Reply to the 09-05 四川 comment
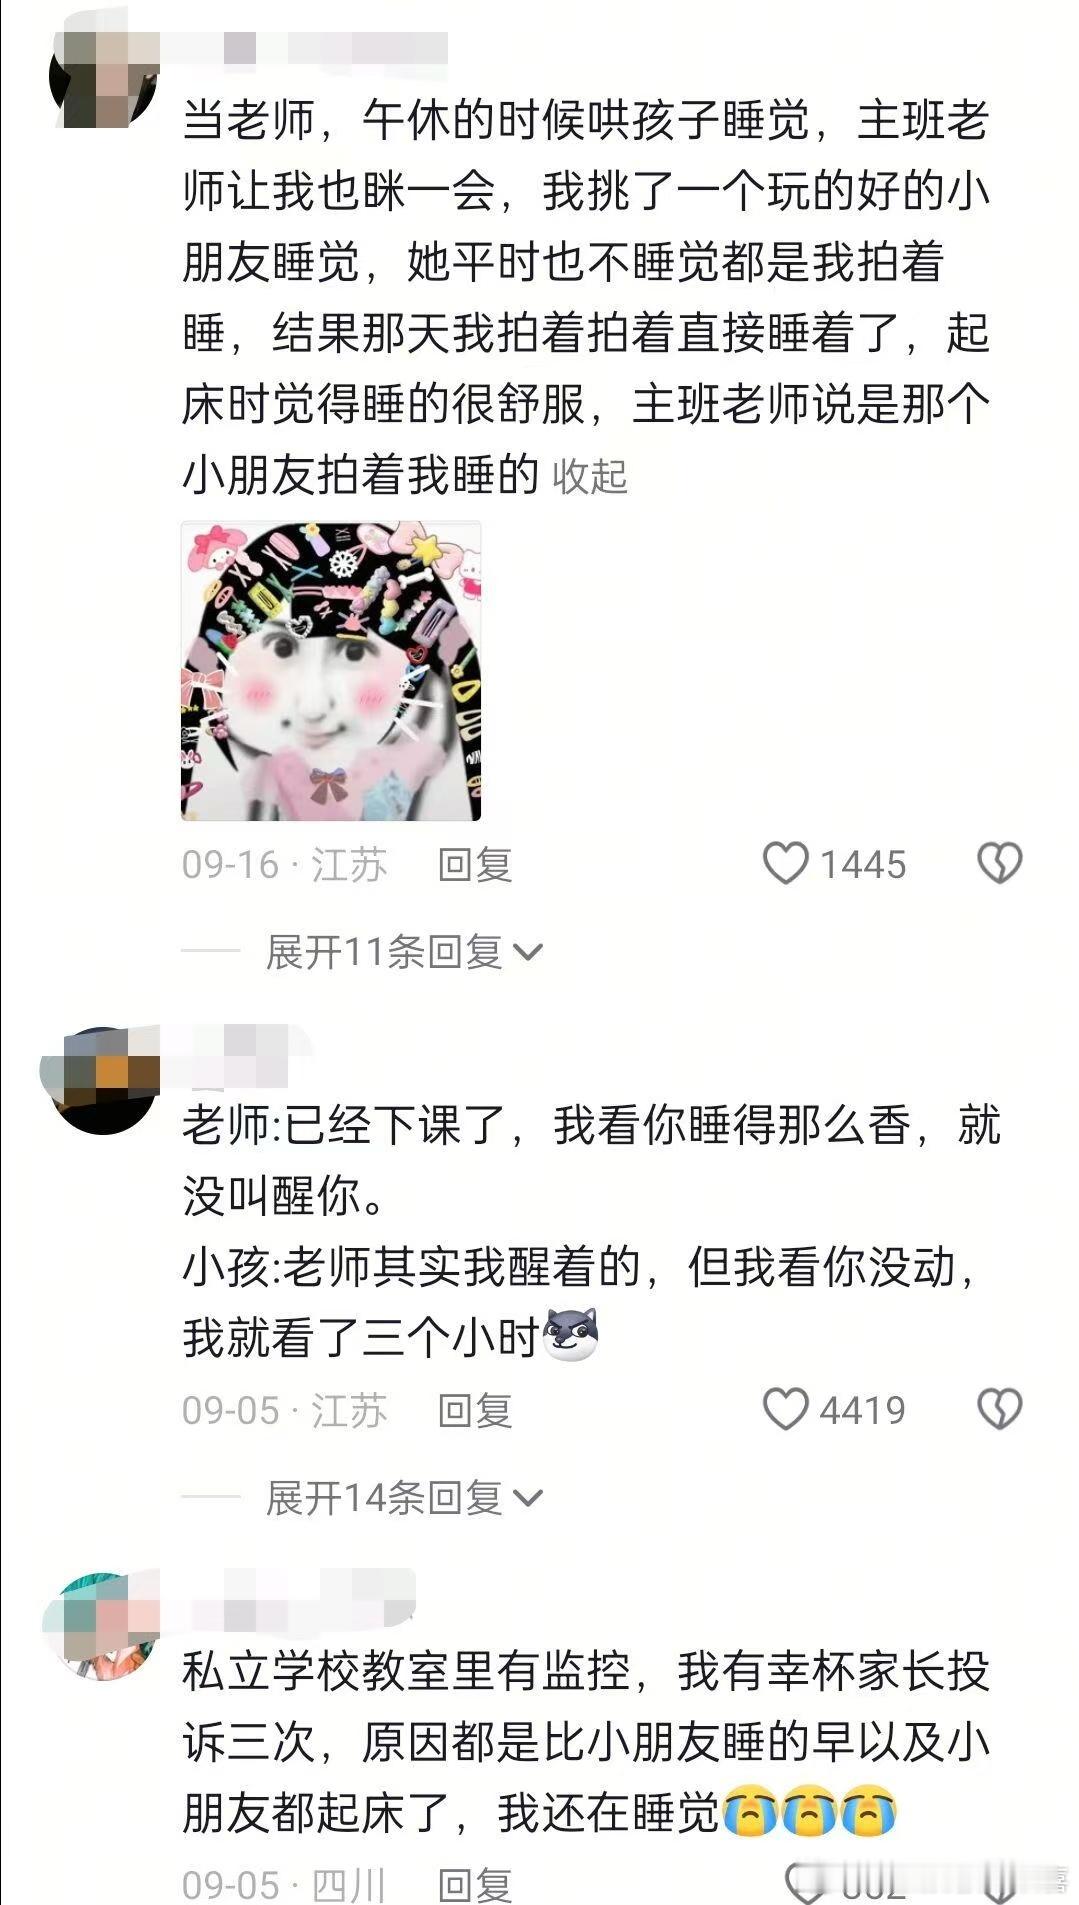Image resolution: width=1079 pixels, height=1905 pixels. pyautogui.click(x=475, y=1884)
